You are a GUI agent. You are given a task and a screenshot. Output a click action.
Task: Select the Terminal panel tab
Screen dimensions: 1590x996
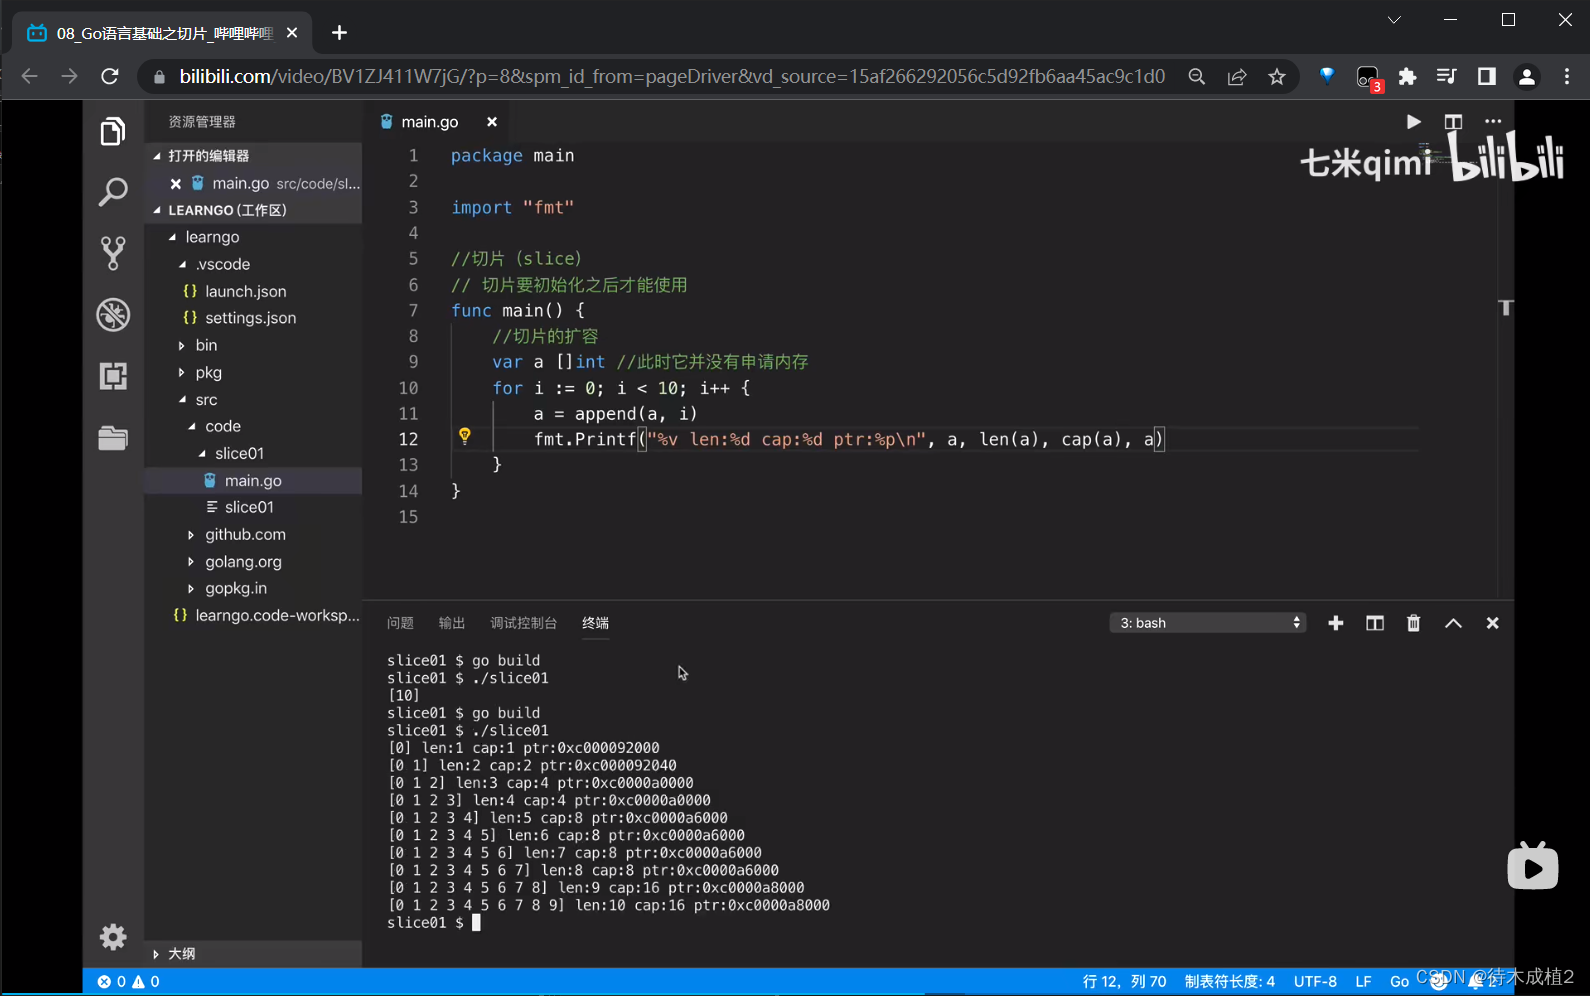point(596,623)
